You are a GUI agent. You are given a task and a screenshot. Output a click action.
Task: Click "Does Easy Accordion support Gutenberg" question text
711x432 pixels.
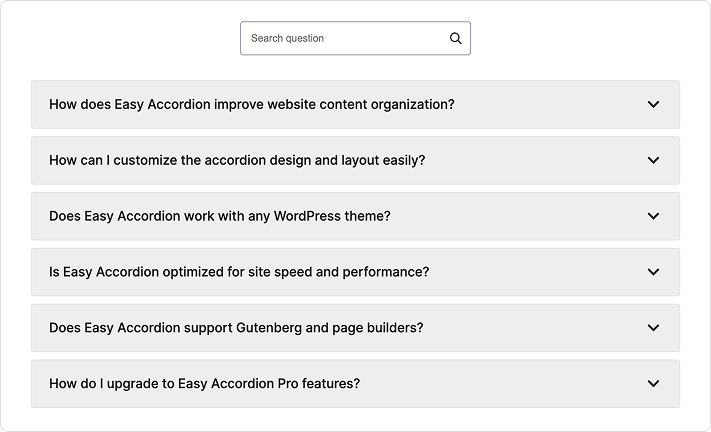pyautogui.click(x=236, y=328)
